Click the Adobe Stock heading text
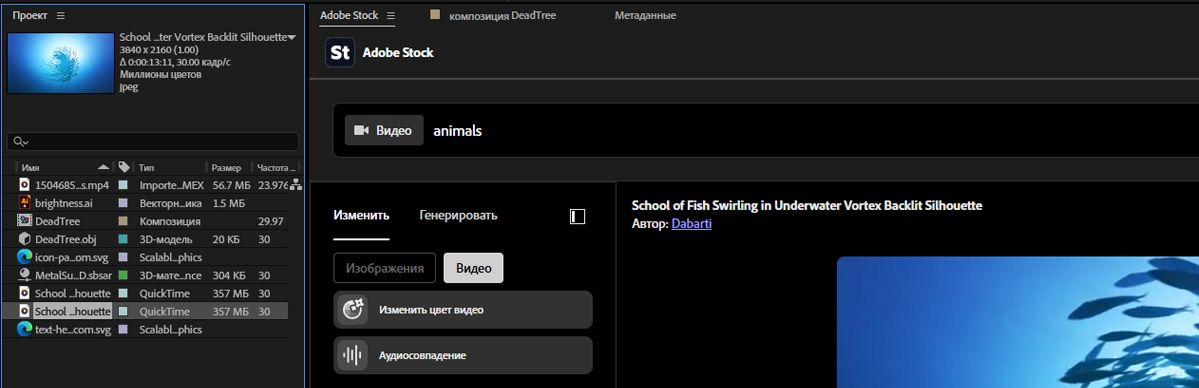 coord(398,53)
